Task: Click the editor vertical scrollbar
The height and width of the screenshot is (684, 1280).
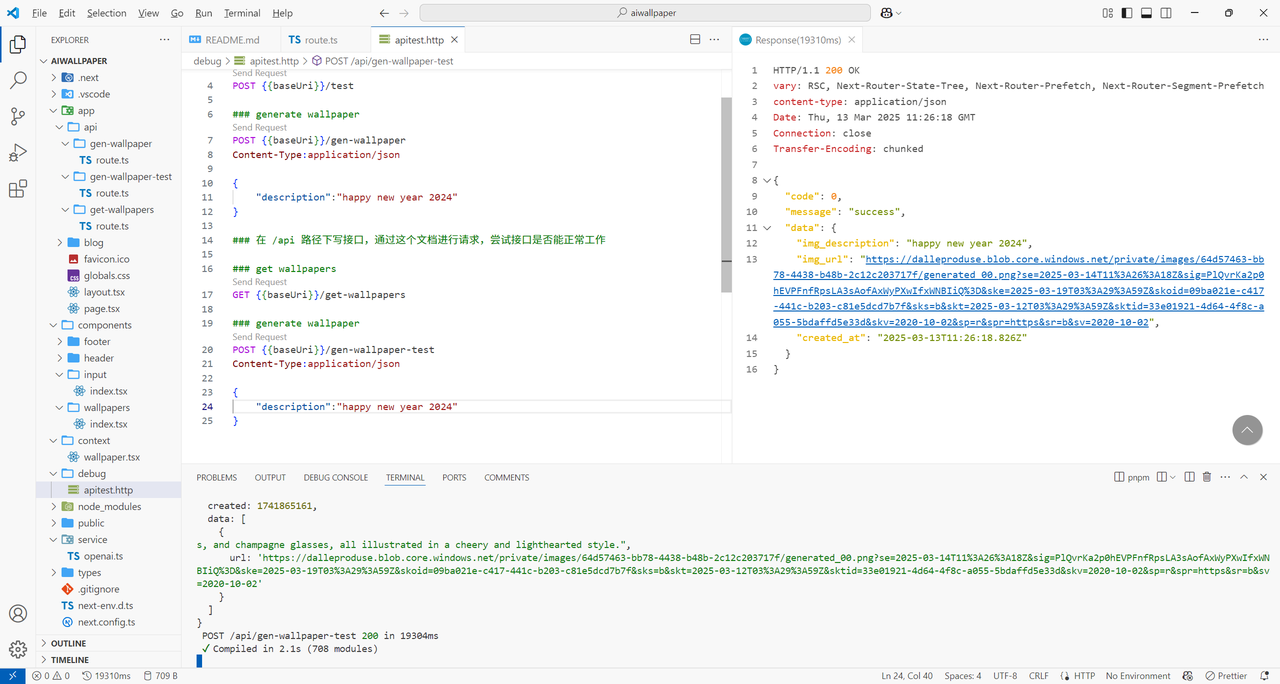Action: [726, 195]
